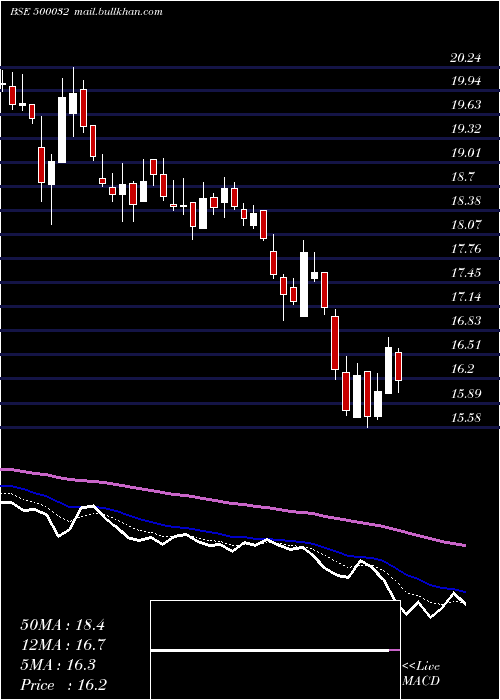Select the 18.38 price axis label
500x700 pixels.
pyautogui.click(x=466, y=201)
